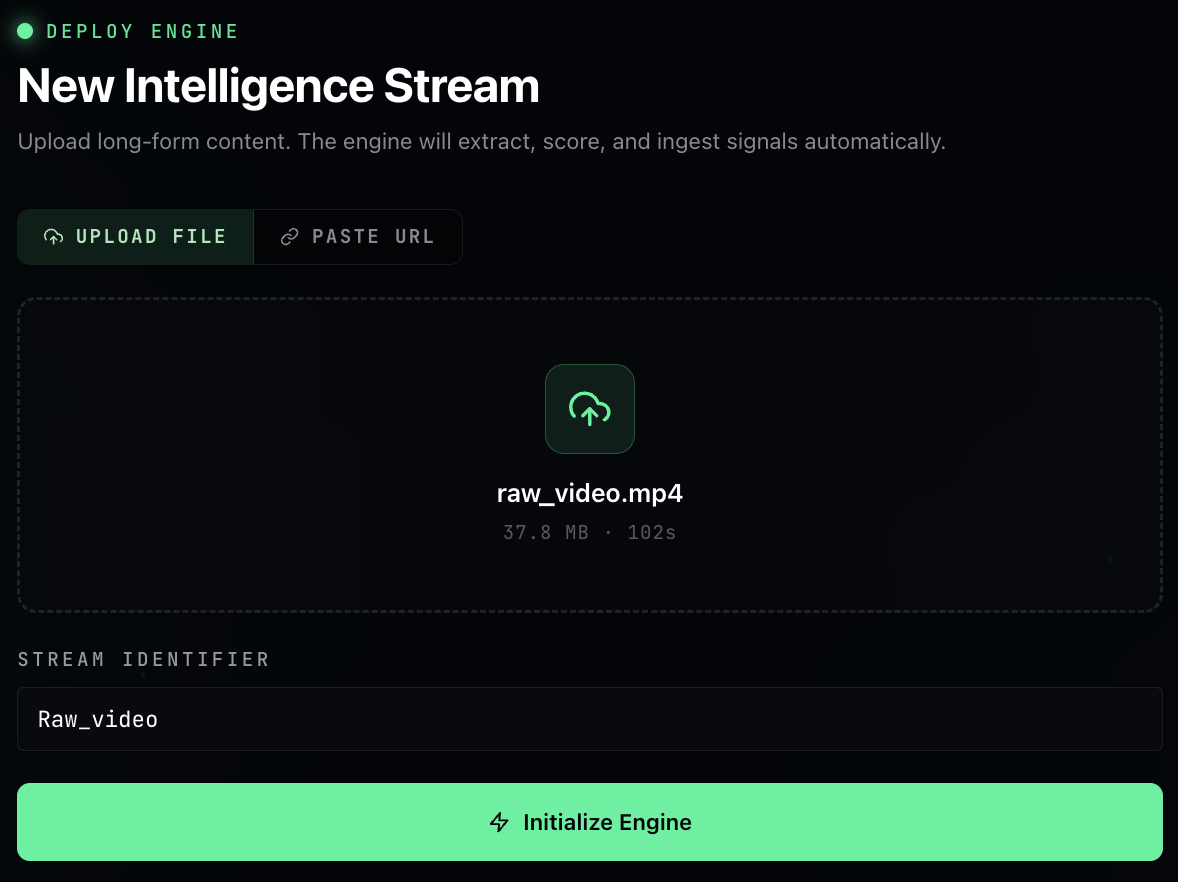This screenshot has width=1178, height=882.
Task: Click the Initialize Engine button
Action: [590, 822]
